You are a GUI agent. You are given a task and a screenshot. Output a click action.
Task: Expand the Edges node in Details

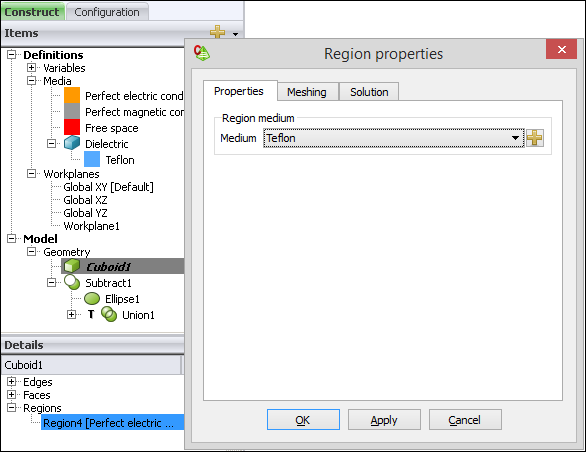[12, 382]
